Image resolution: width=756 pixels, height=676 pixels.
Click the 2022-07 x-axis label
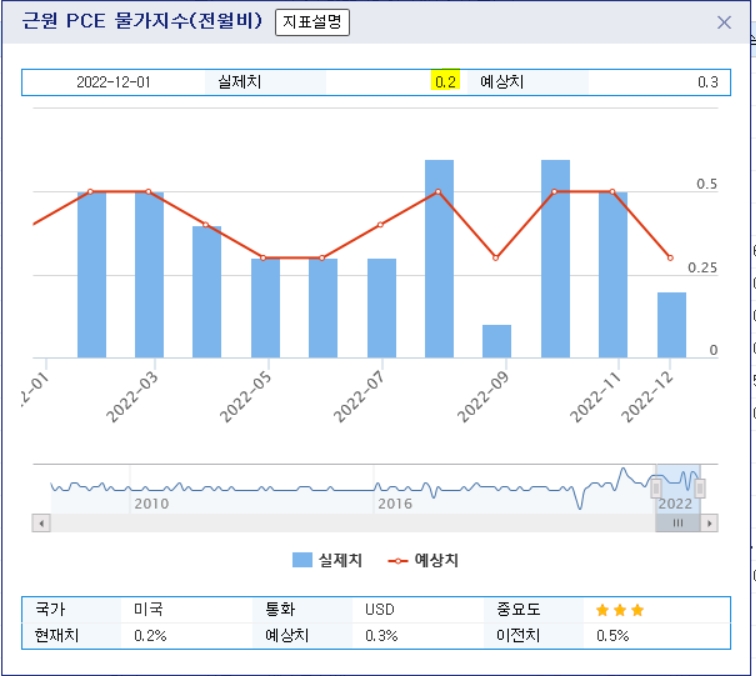click(358, 397)
